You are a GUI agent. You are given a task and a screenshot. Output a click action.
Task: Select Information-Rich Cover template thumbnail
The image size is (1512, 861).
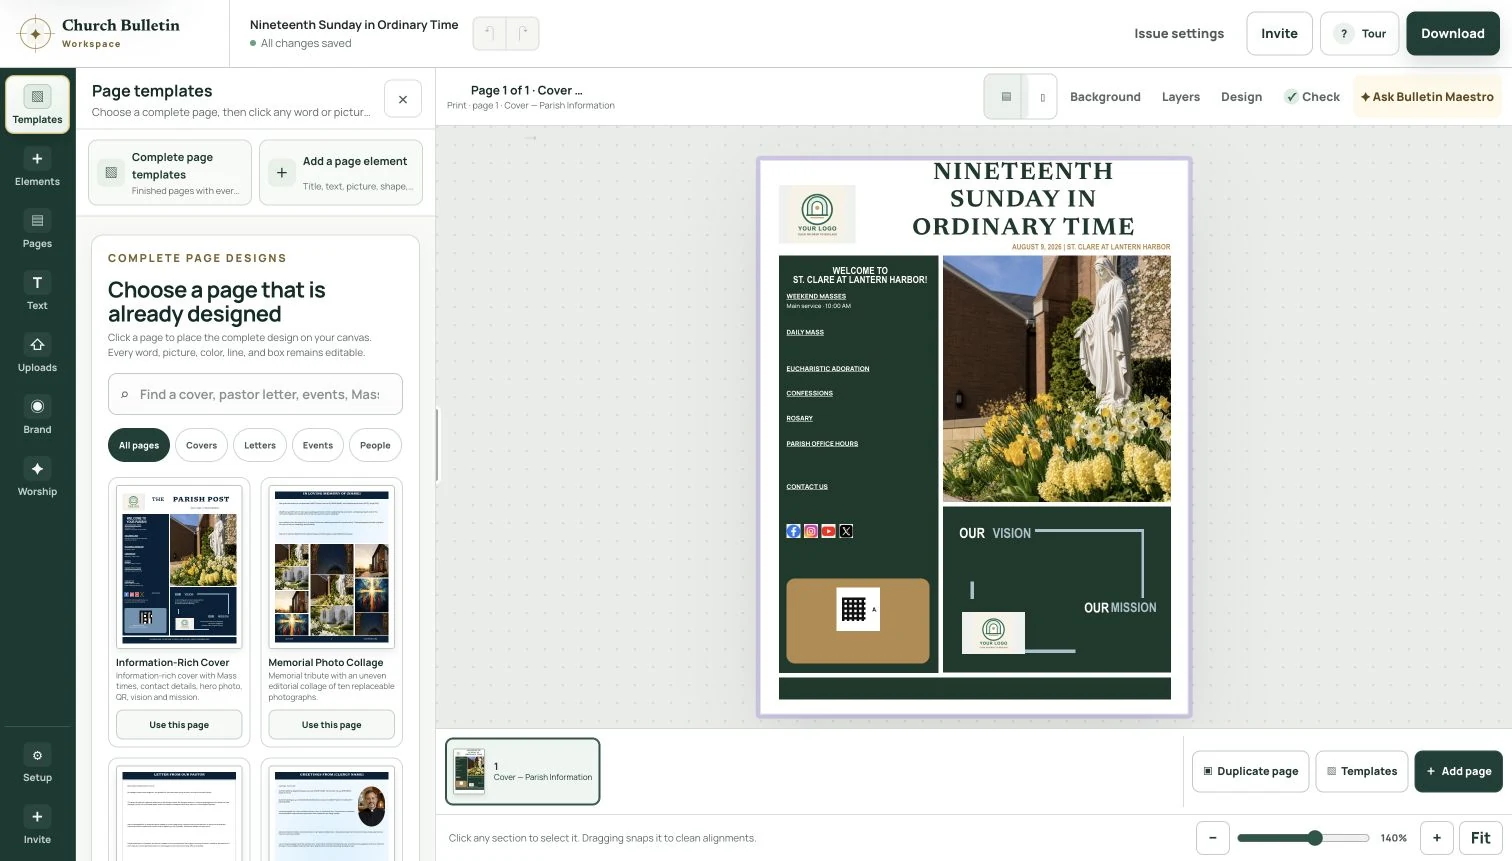(x=179, y=566)
